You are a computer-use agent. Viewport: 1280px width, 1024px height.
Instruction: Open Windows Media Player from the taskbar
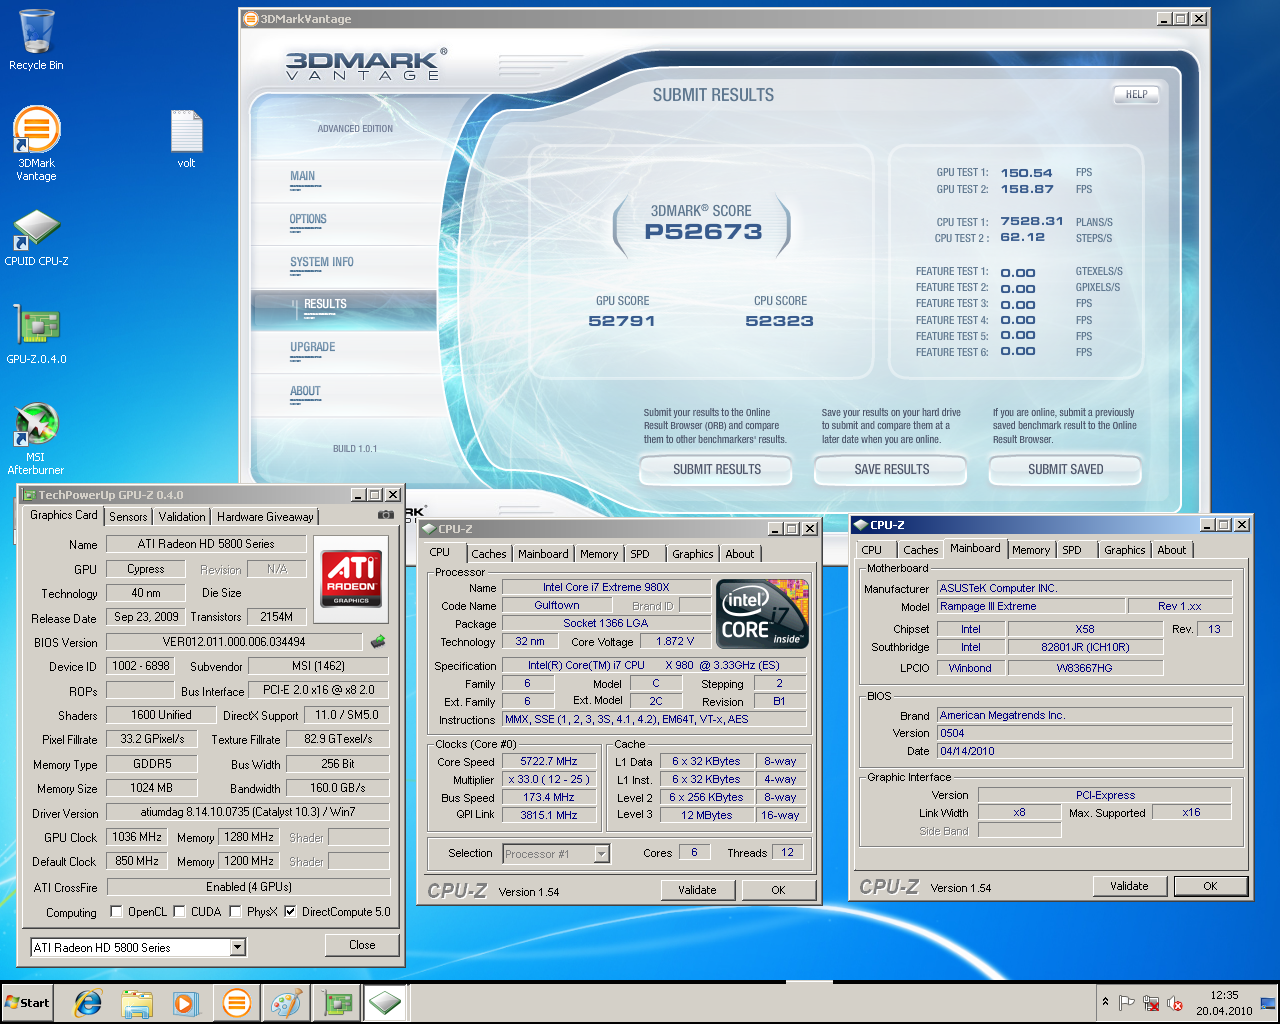click(186, 1003)
